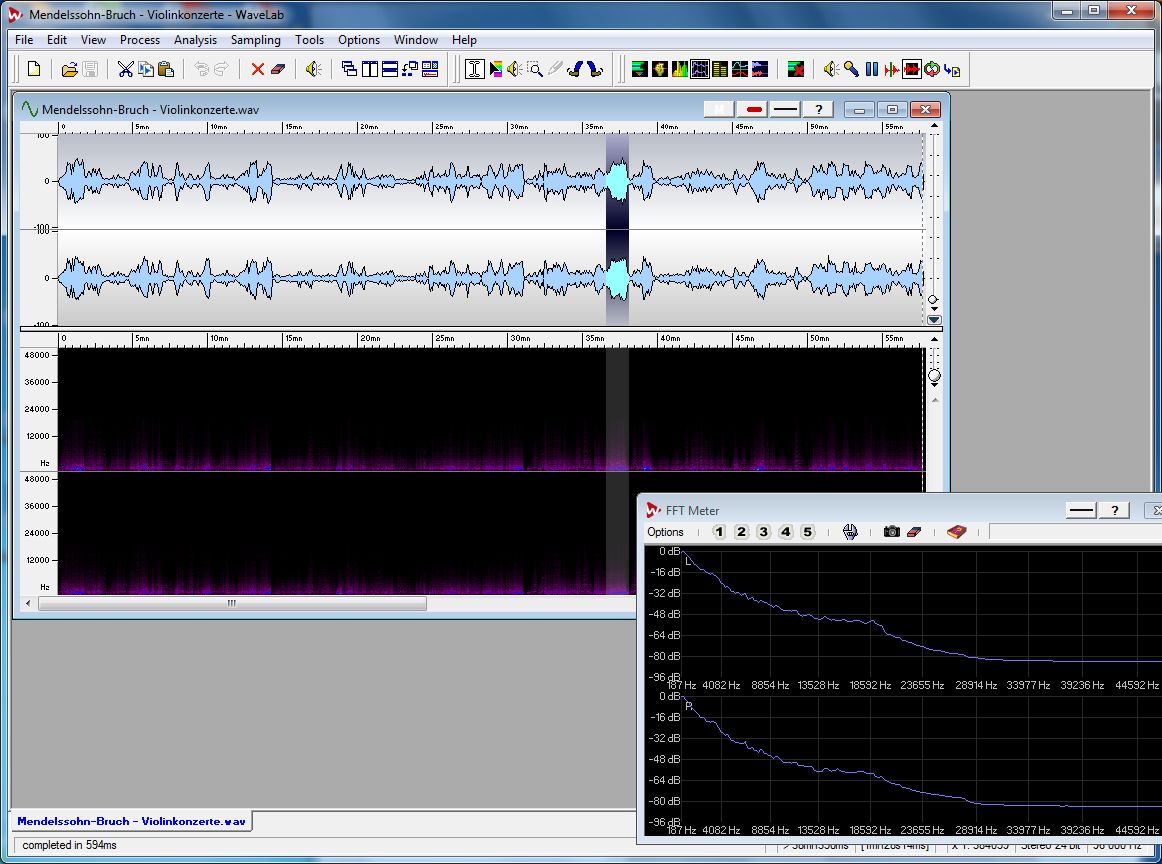Click the spectrogram vertical zoom slider handle
Screen dimensions: 1162x864
(934, 376)
